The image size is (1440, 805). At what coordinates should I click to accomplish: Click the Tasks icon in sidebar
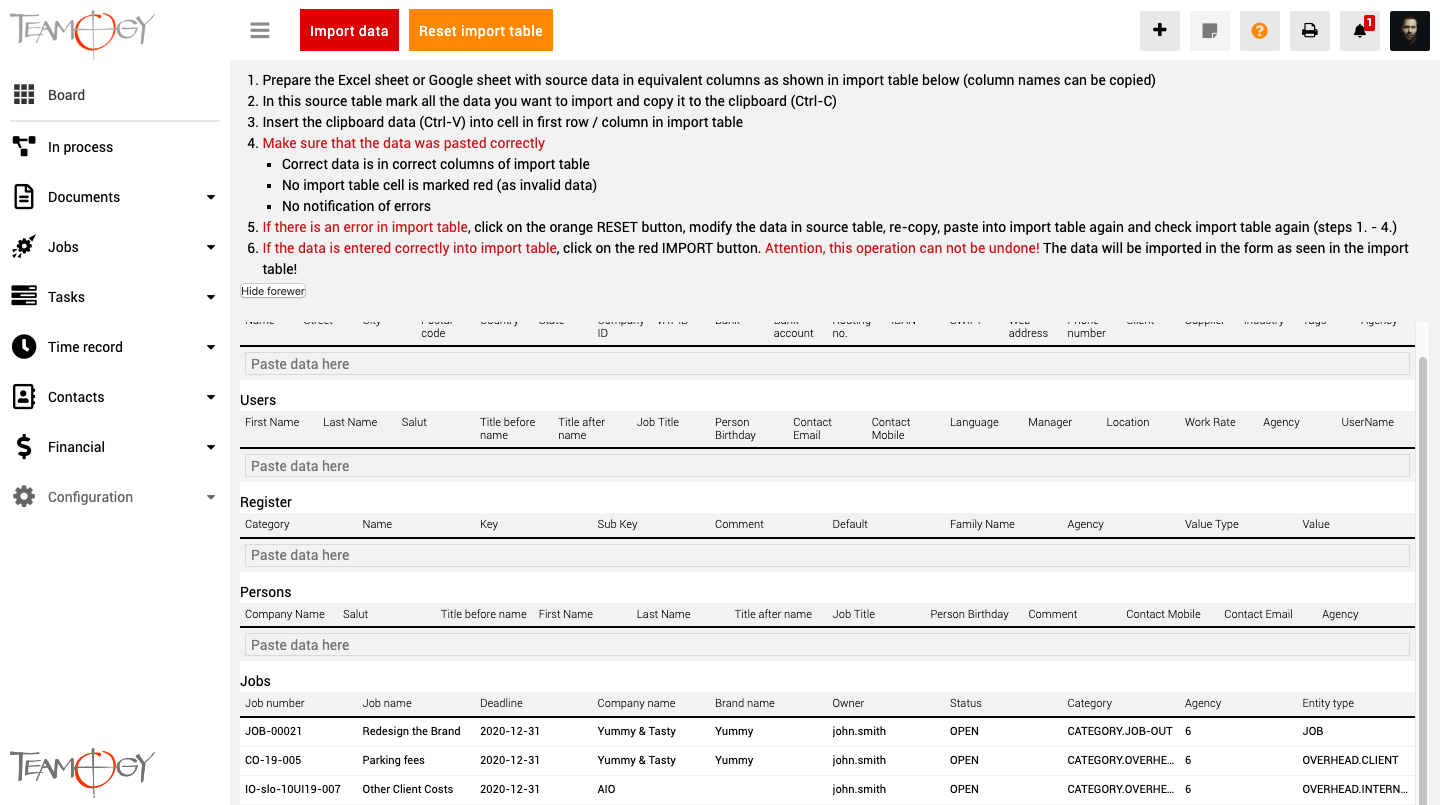pyautogui.click(x=24, y=297)
